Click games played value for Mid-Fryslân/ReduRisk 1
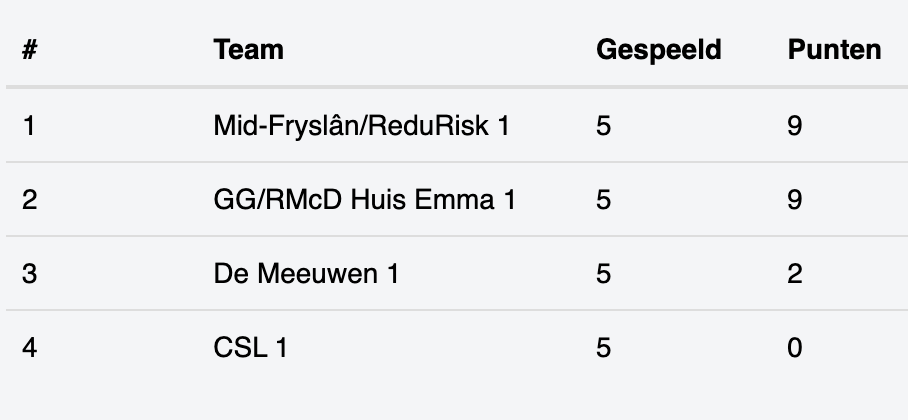 603,126
